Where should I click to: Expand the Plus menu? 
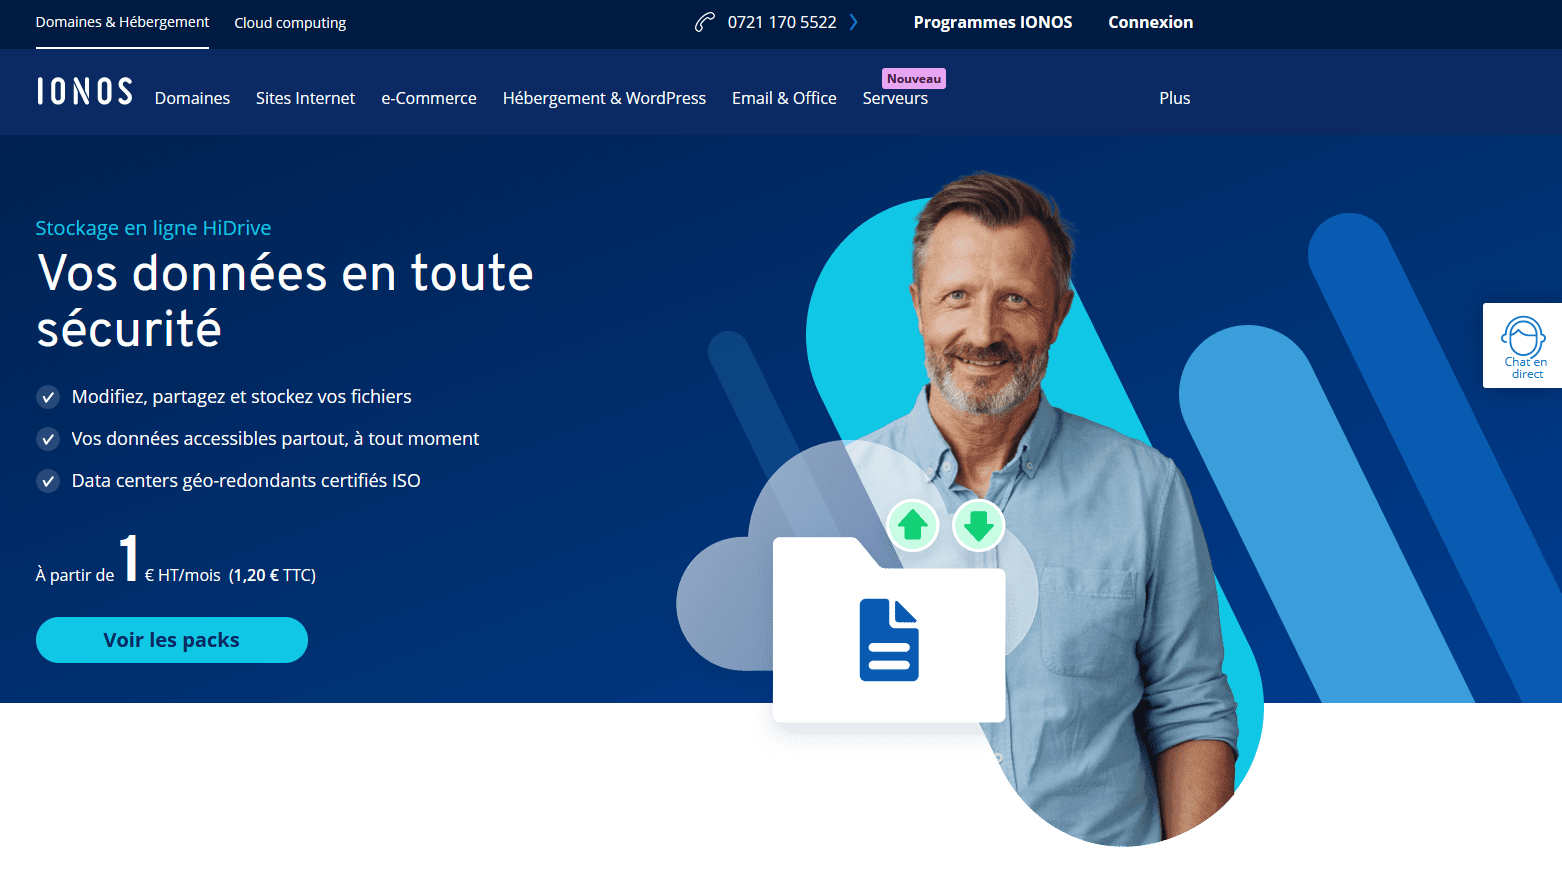tap(1175, 98)
